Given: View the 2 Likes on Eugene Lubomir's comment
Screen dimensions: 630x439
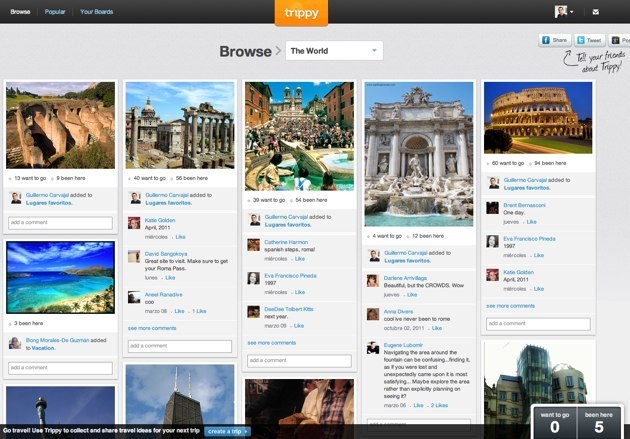Looking at the screenshot, I should [439, 405].
